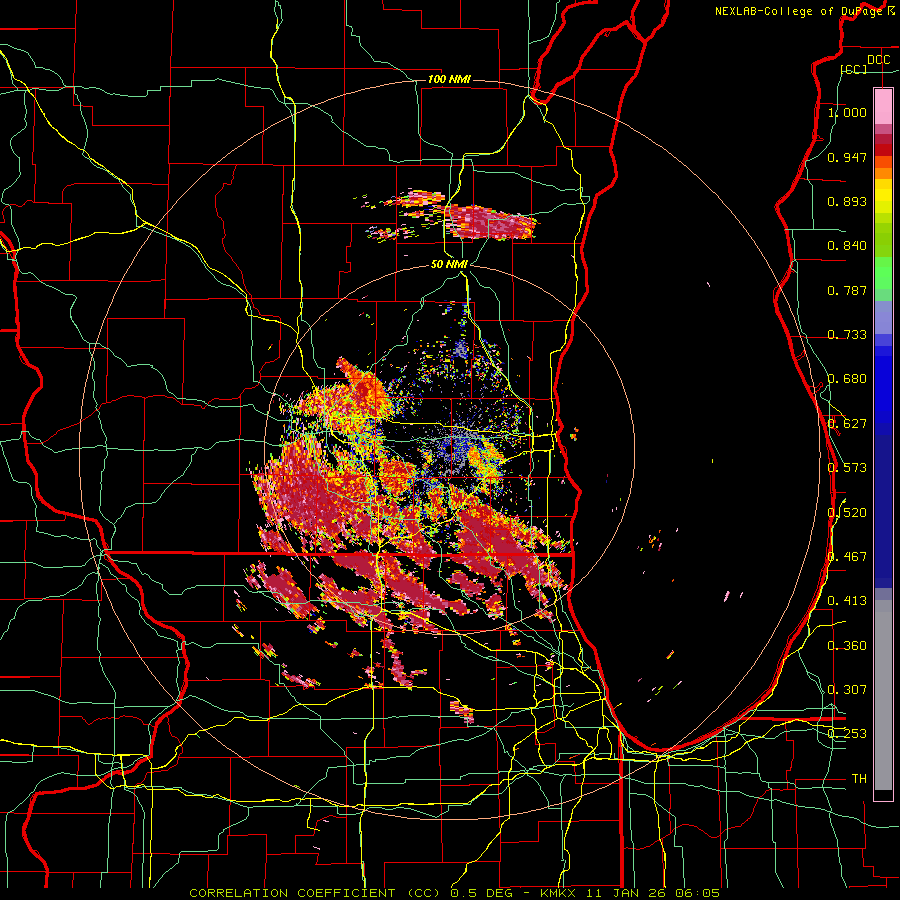Select the 0.413 scale value
900x900 pixels.
click(847, 601)
